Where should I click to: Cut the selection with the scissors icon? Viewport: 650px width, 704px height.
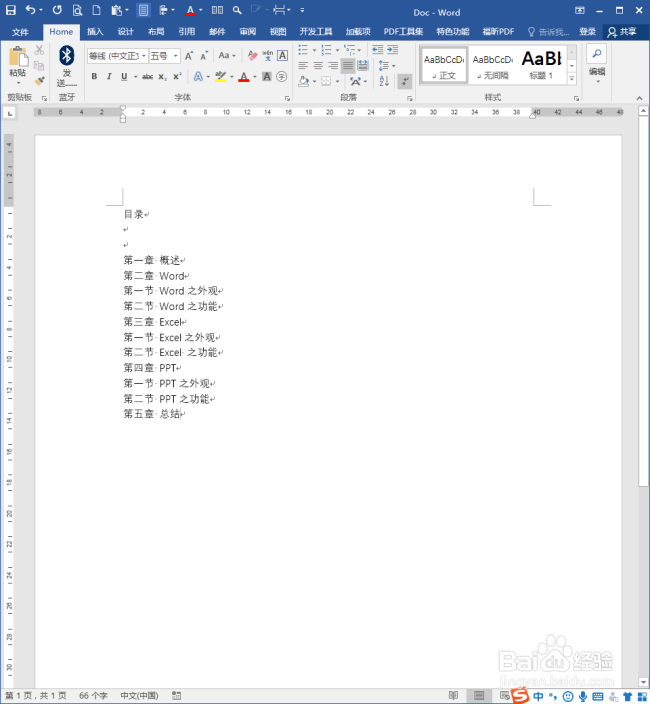click(x=40, y=50)
